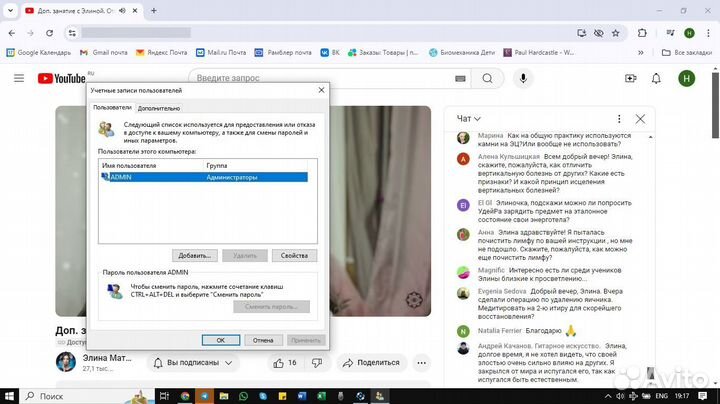This screenshot has width=720, height=404.
Task: Open the Windows Start menu
Action: pos(9,396)
